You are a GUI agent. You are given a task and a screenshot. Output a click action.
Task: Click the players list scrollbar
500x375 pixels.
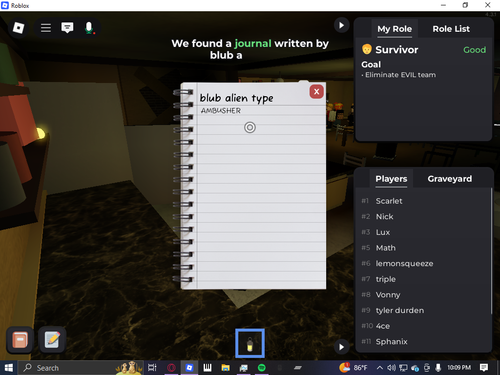click(x=491, y=251)
